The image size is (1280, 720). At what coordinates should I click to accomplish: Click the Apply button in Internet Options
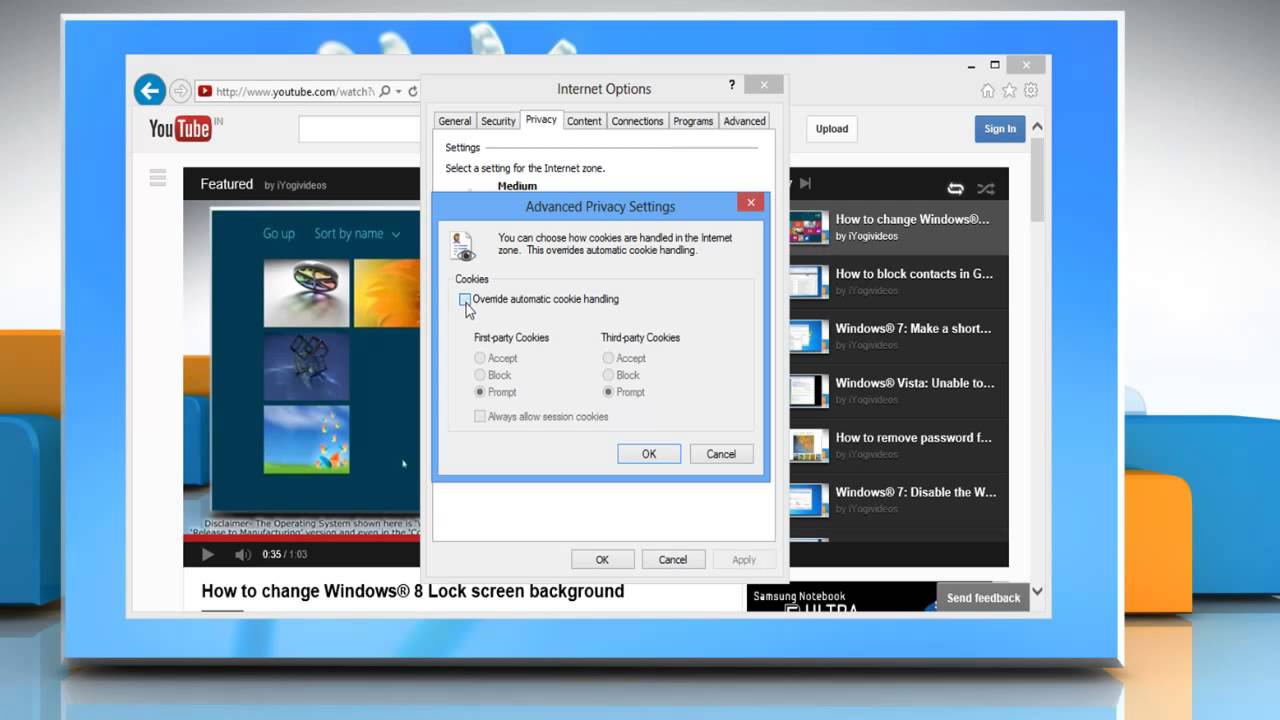pyautogui.click(x=744, y=560)
